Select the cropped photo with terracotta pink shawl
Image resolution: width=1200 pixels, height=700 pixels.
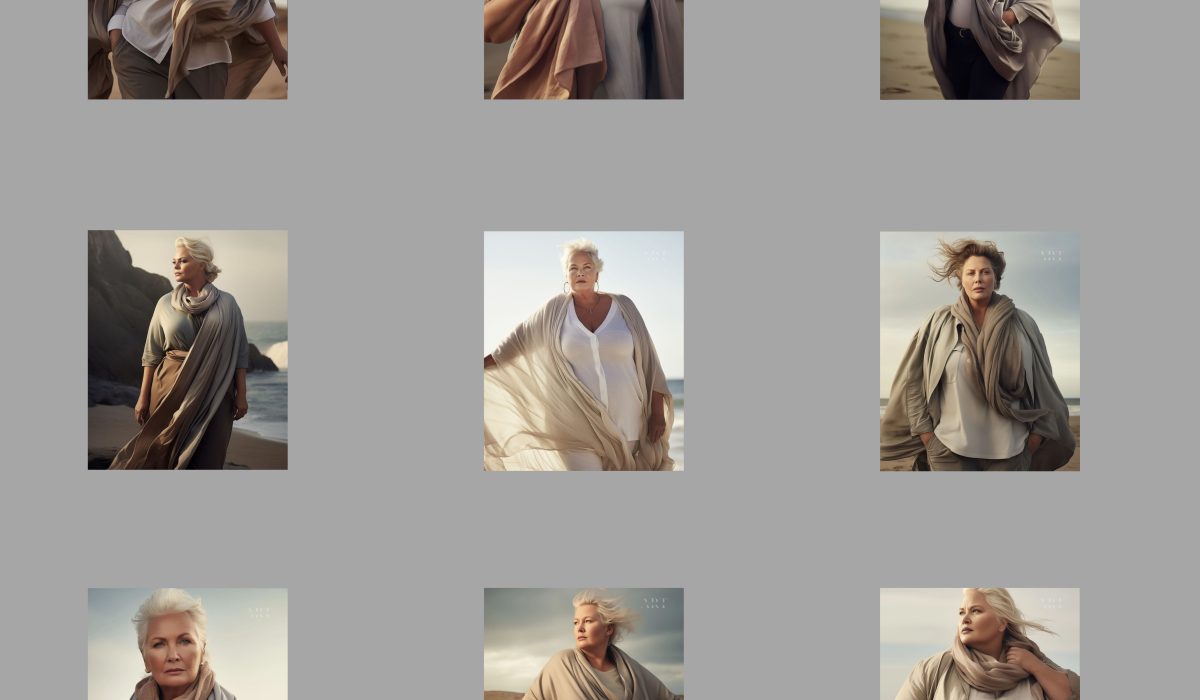click(x=583, y=50)
